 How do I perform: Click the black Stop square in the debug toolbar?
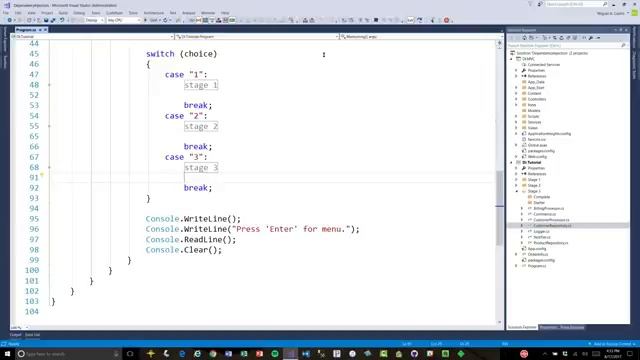coord(376,20)
